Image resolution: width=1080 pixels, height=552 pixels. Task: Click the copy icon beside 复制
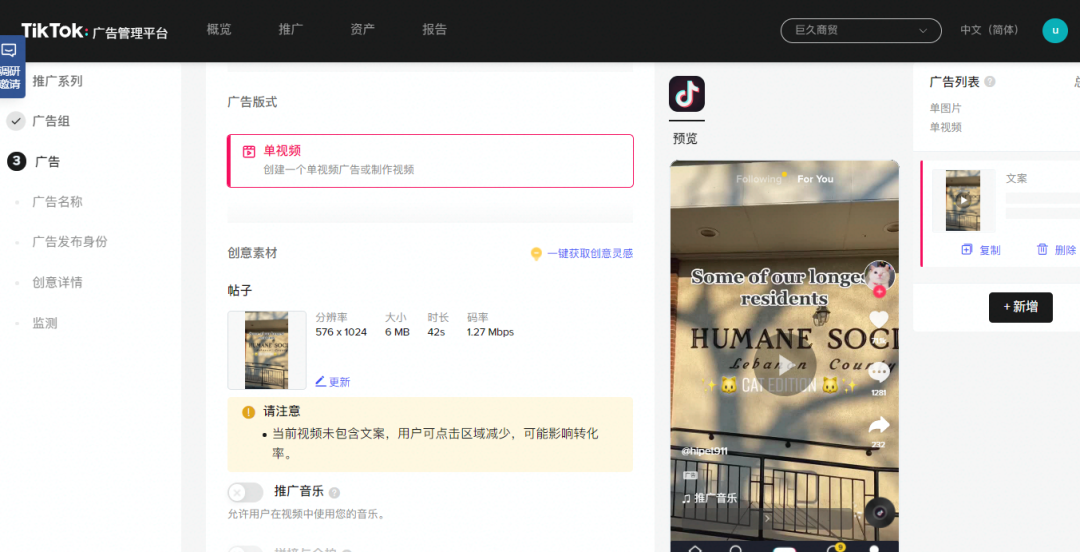click(x=967, y=249)
